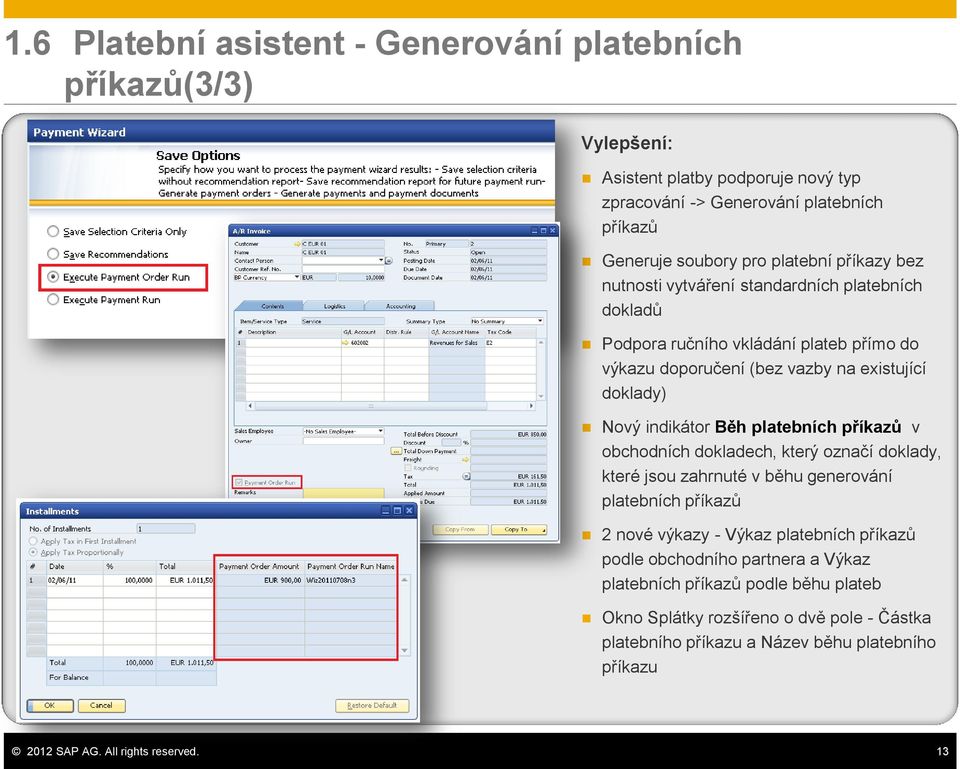This screenshot has height=769, width=960.
Task: Close the A/R Invoice window
Action: (x=552, y=231)
